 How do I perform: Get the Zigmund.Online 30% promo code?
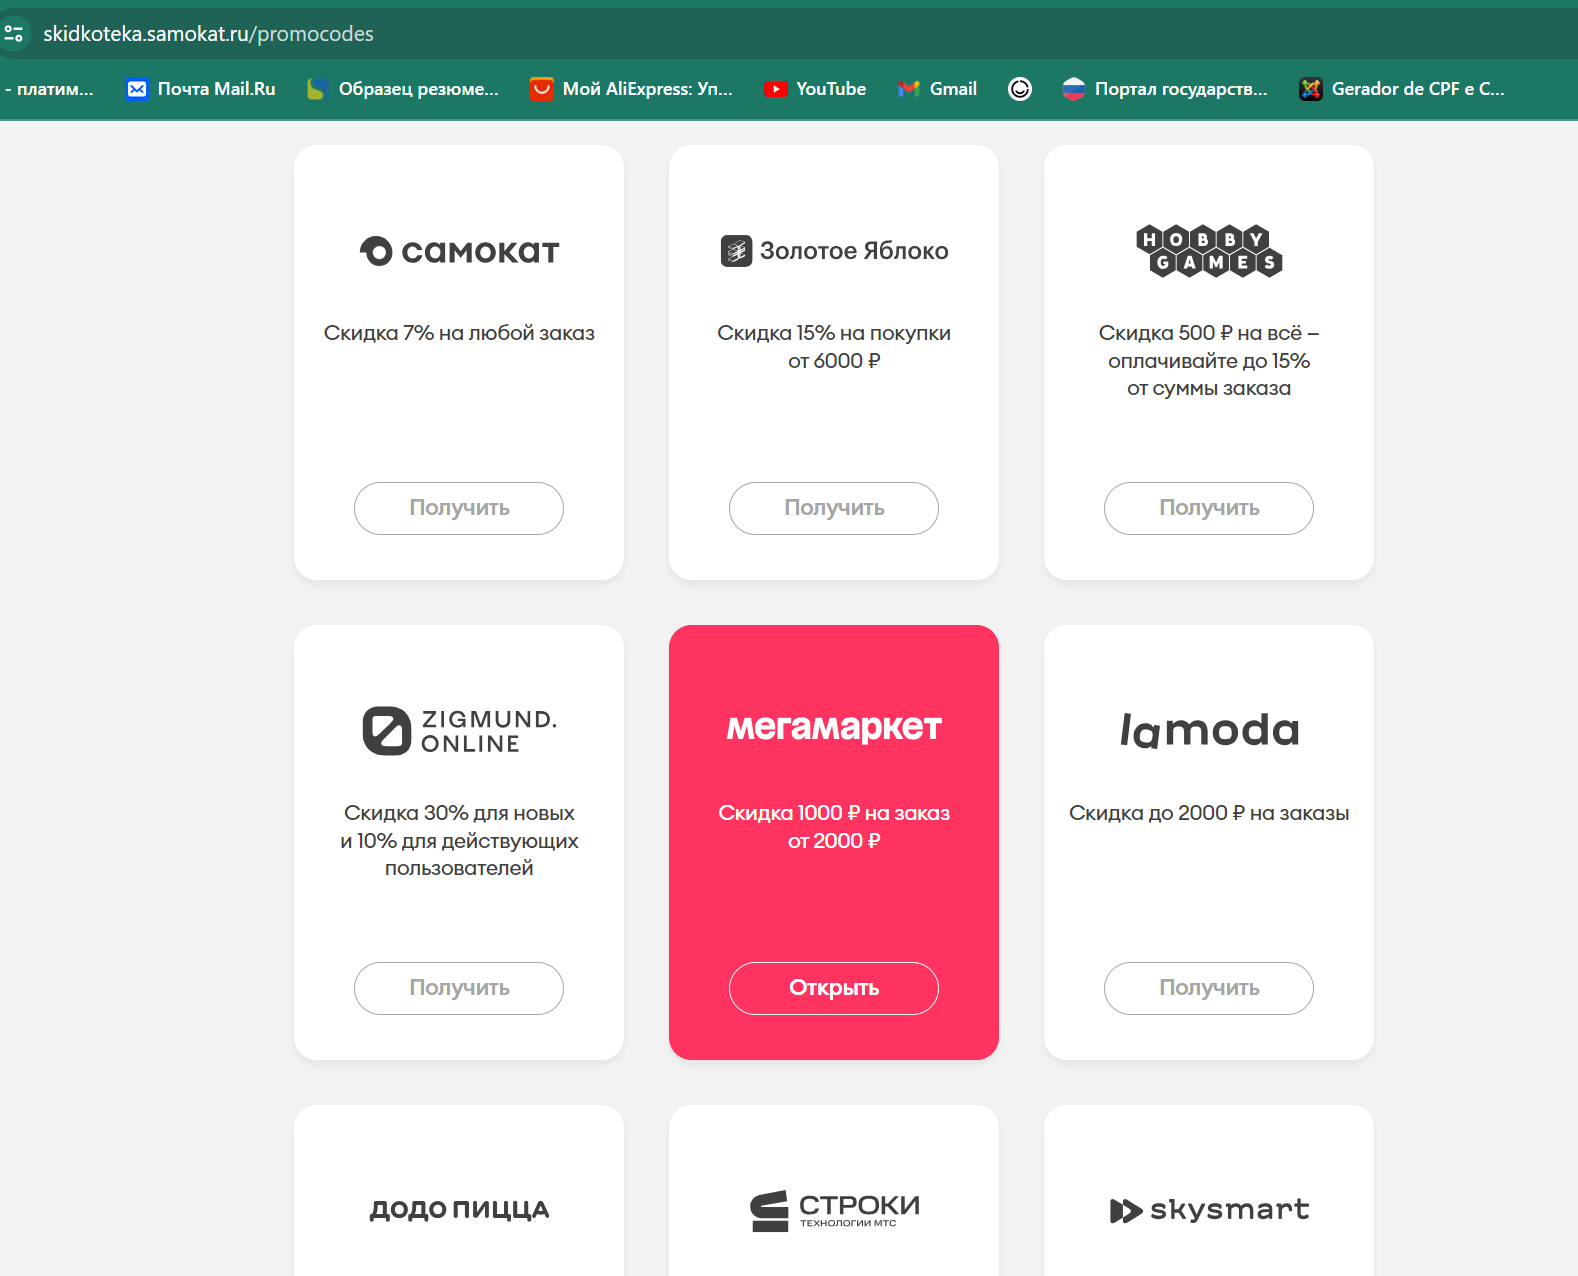pyautogui.click(x=459, y=988)
